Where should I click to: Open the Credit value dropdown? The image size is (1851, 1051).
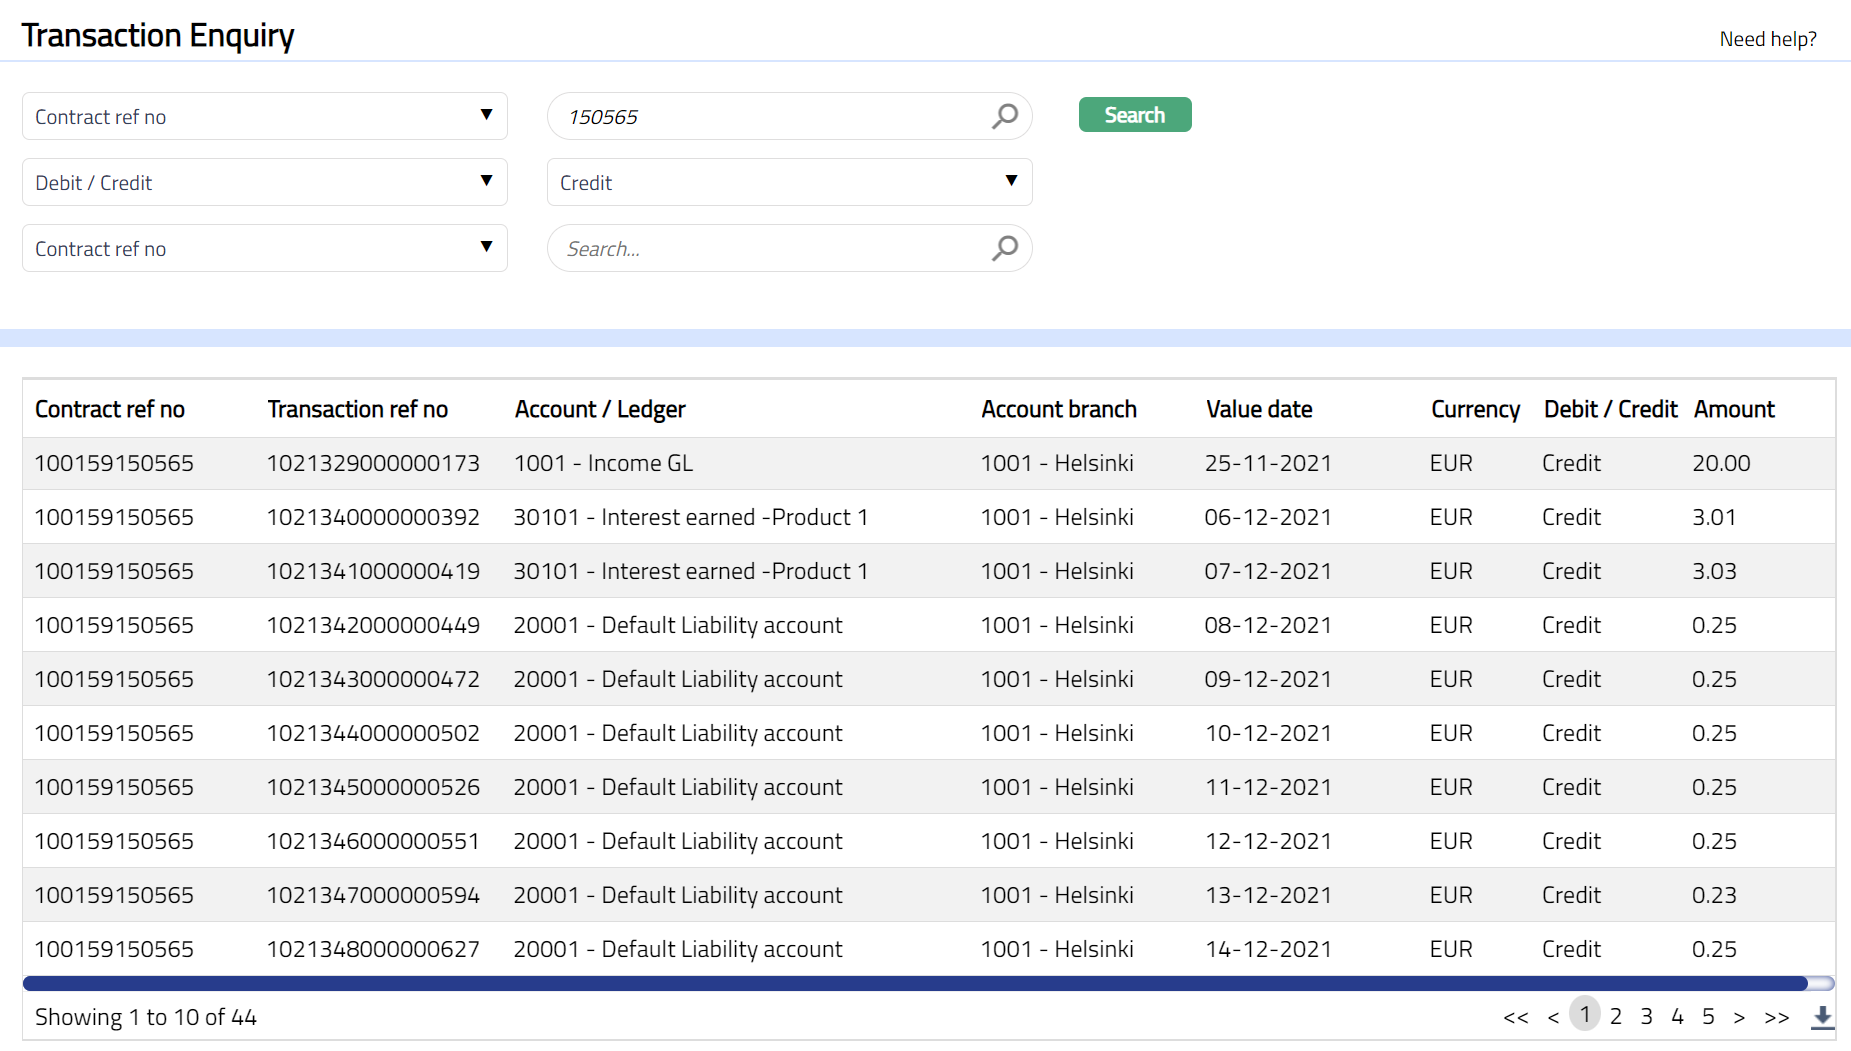pos(789,182)
